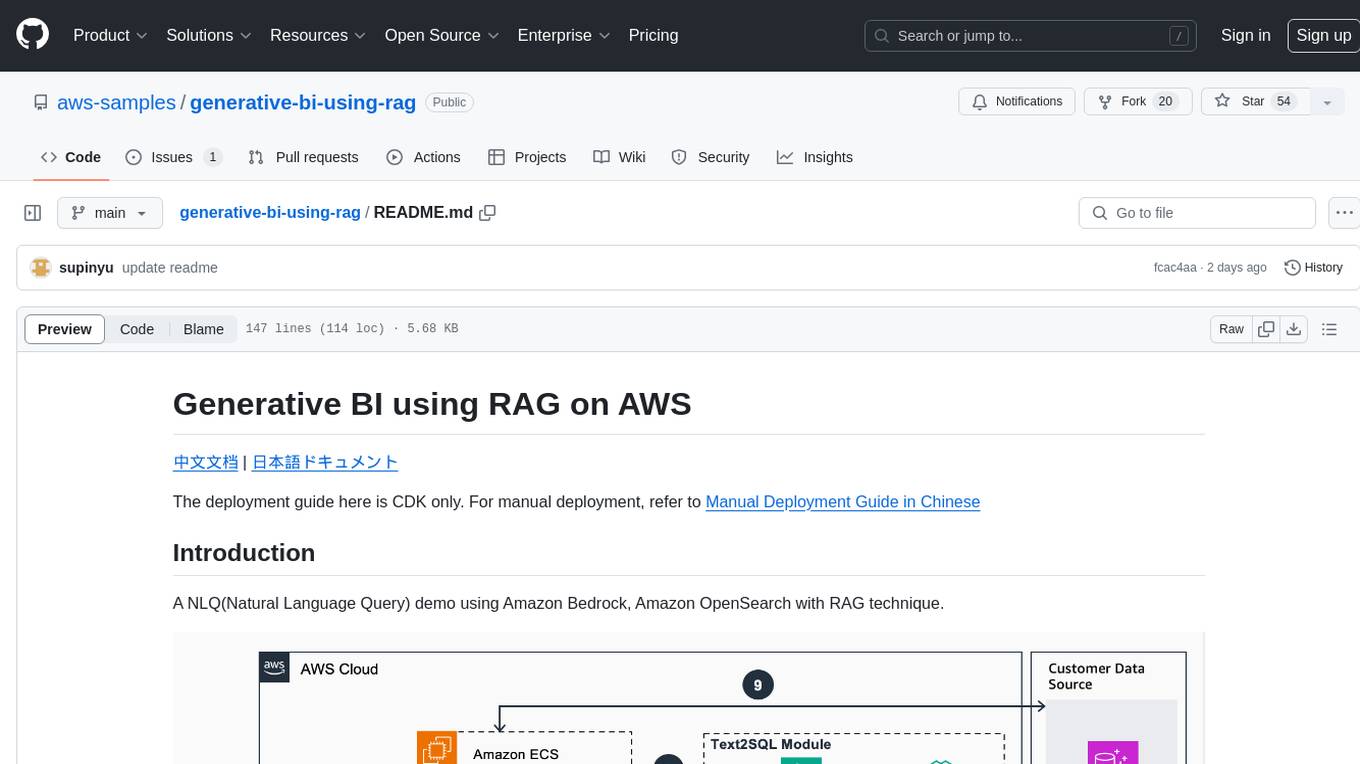Open the aws-samples owner page
The height and width of the screenshot is (764, 1360).
[x=116, y=102]
